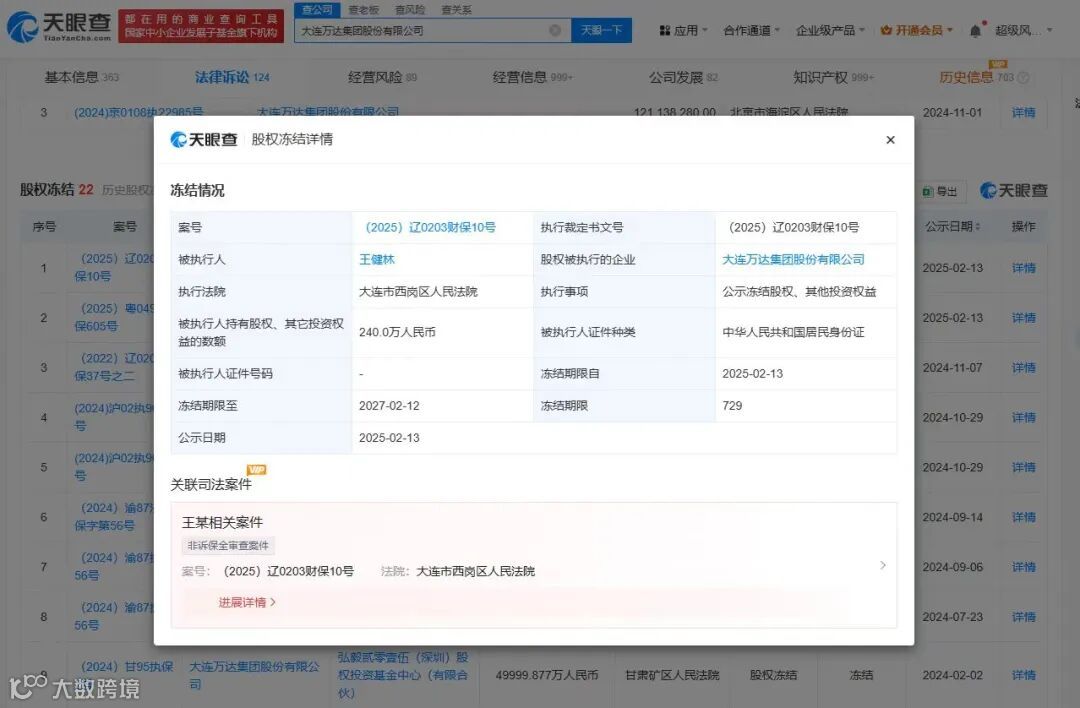Select the 查老板 search tab
The image size is (1080, 708).
click(x=364, y=10)
